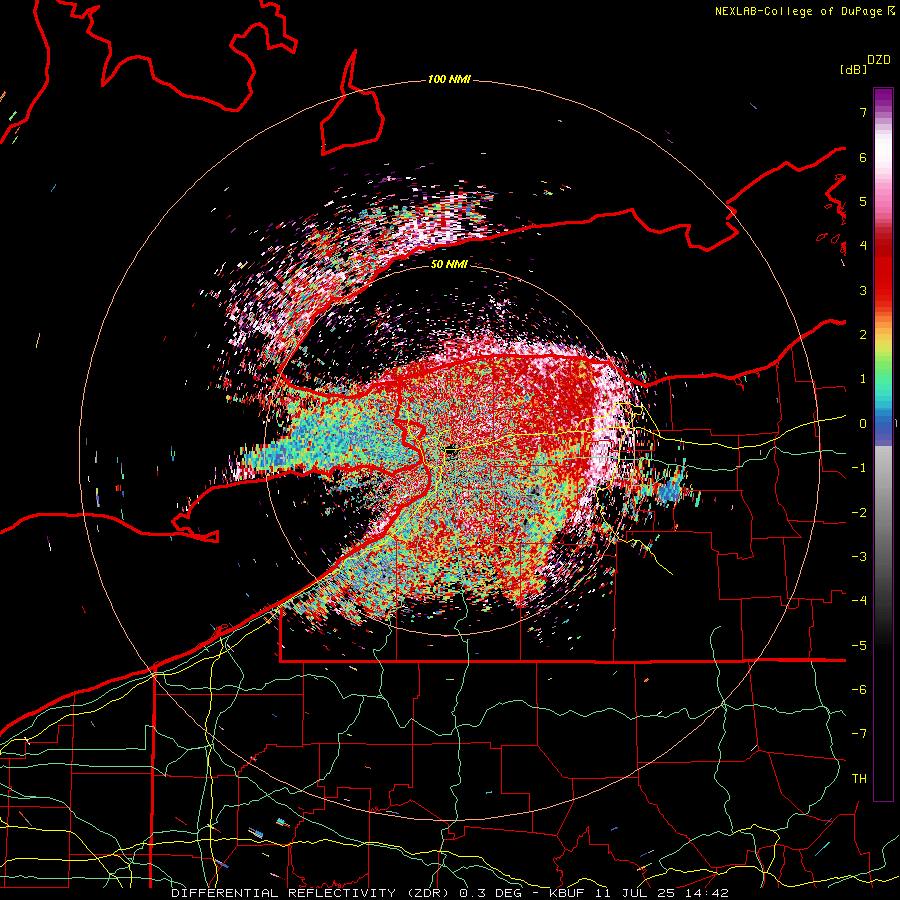Click the -4 value on color scale
The image size is (900, 900).
859,601
